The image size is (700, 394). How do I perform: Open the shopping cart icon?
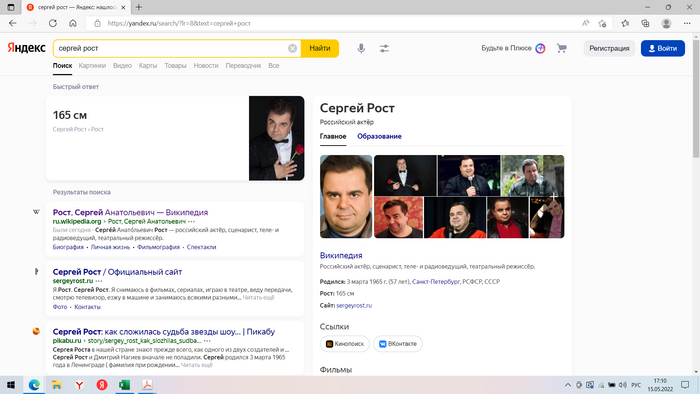click(x=562, y=48)
